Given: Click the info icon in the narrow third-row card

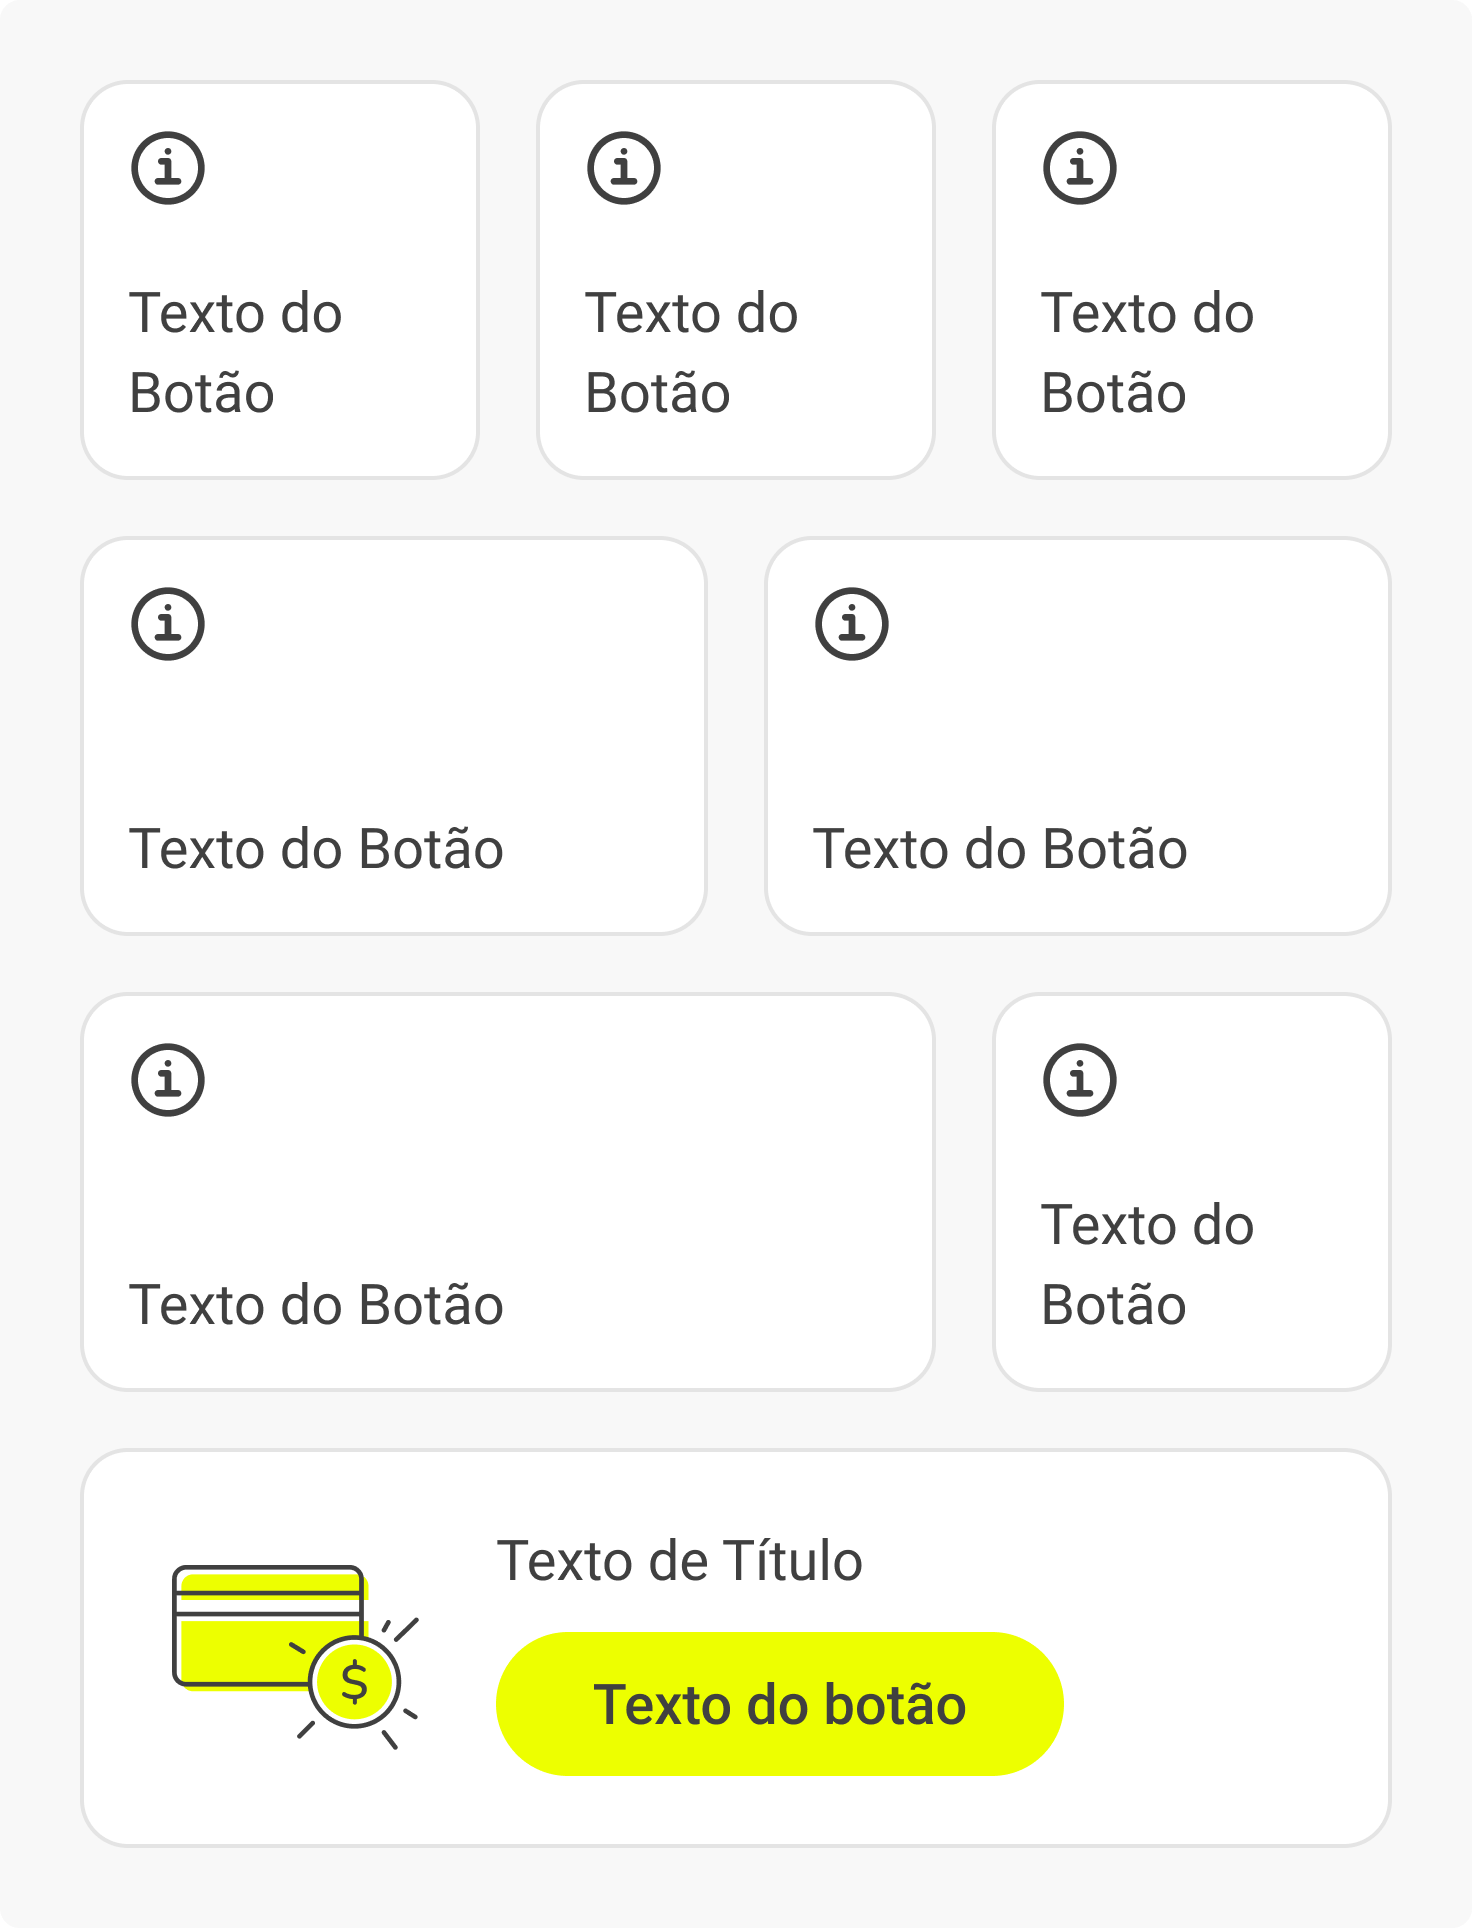Looking at the screenshot, I should 1080,1080.
